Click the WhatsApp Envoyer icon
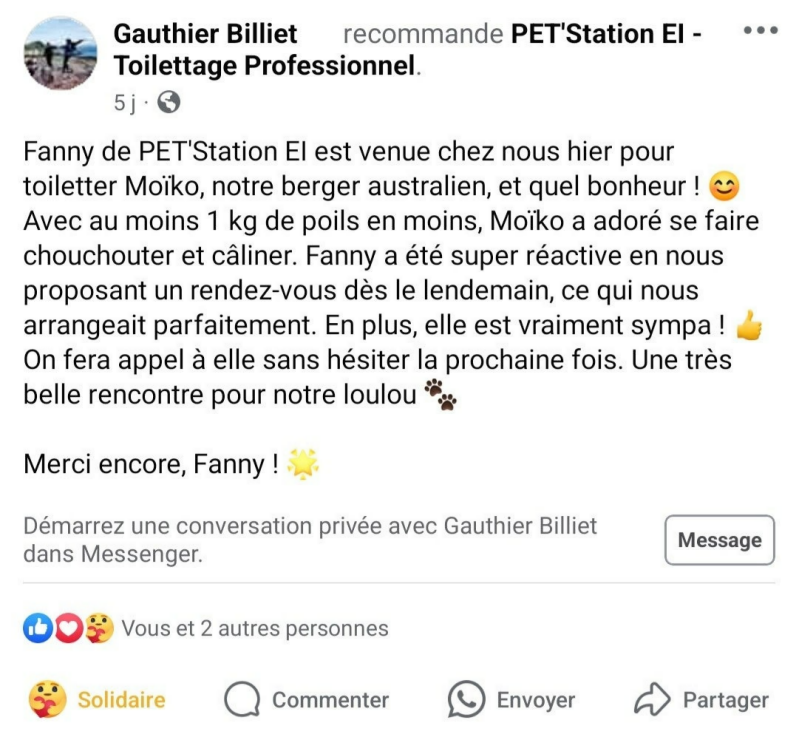 pos(466,700)
